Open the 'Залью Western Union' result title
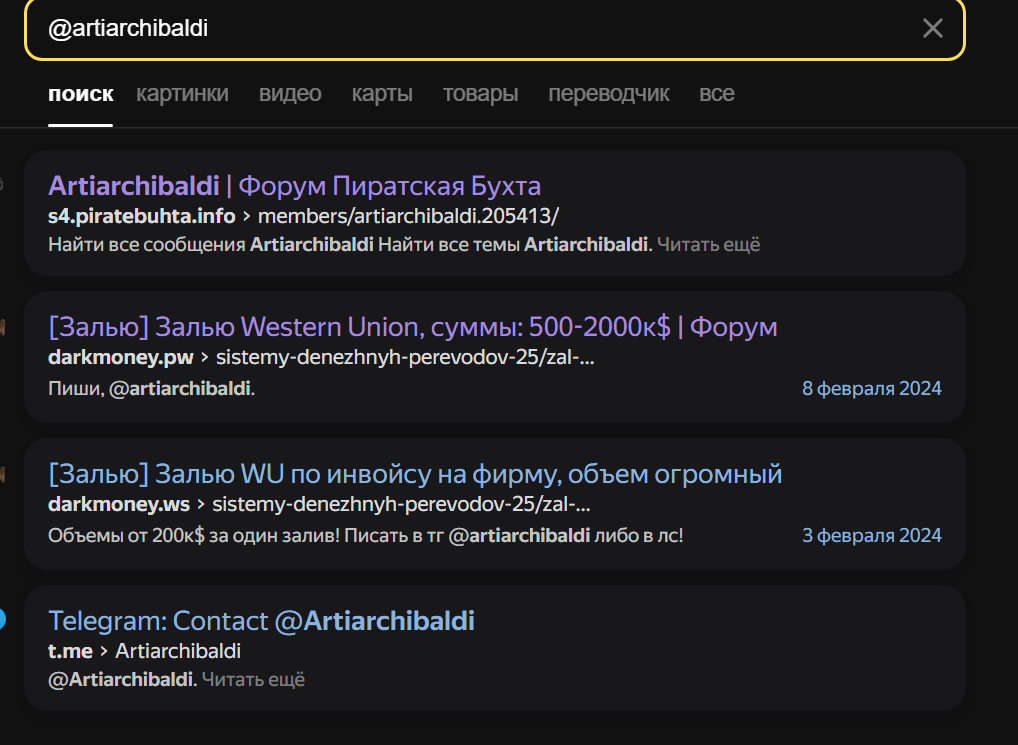The image size is (1018, 745). coord(412,327)
